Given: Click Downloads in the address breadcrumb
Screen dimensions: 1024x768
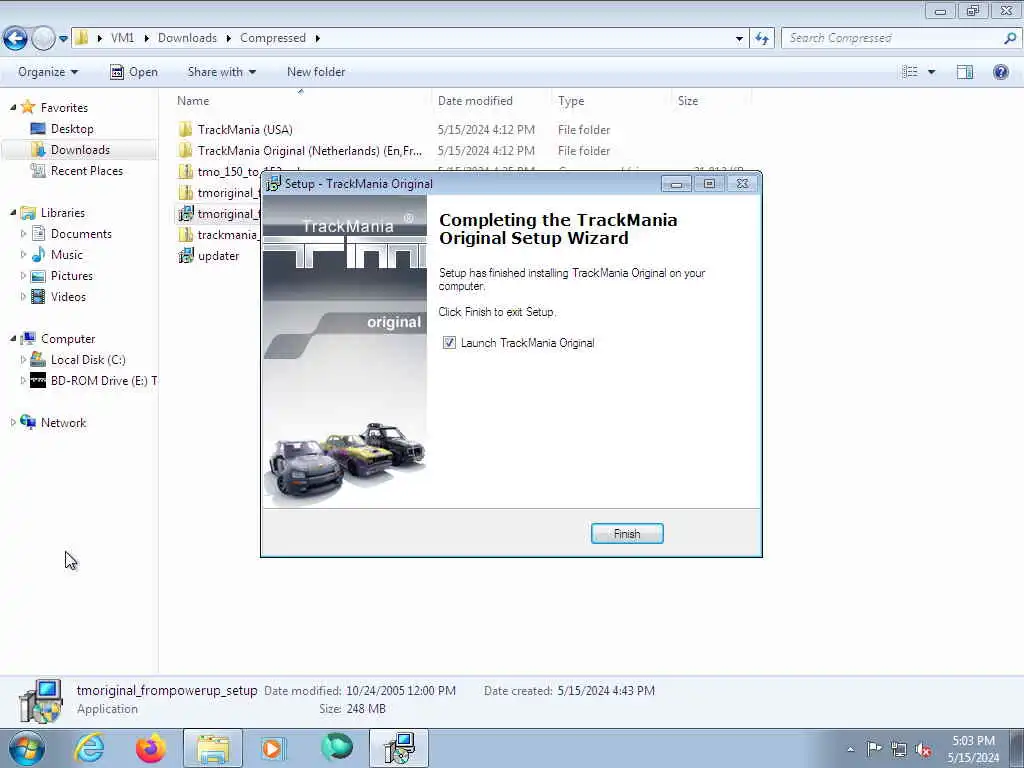Looking at the screenshot, I should click(187, 38).
